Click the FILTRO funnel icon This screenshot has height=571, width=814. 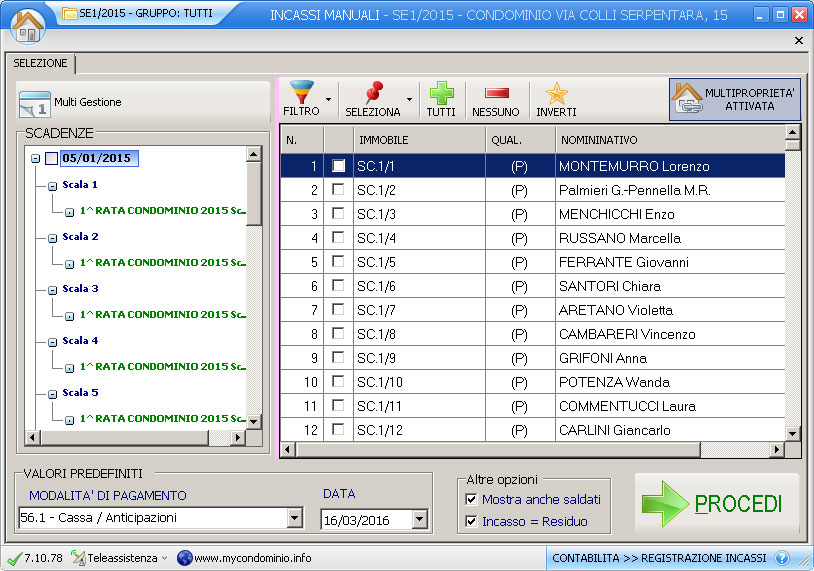300,93
